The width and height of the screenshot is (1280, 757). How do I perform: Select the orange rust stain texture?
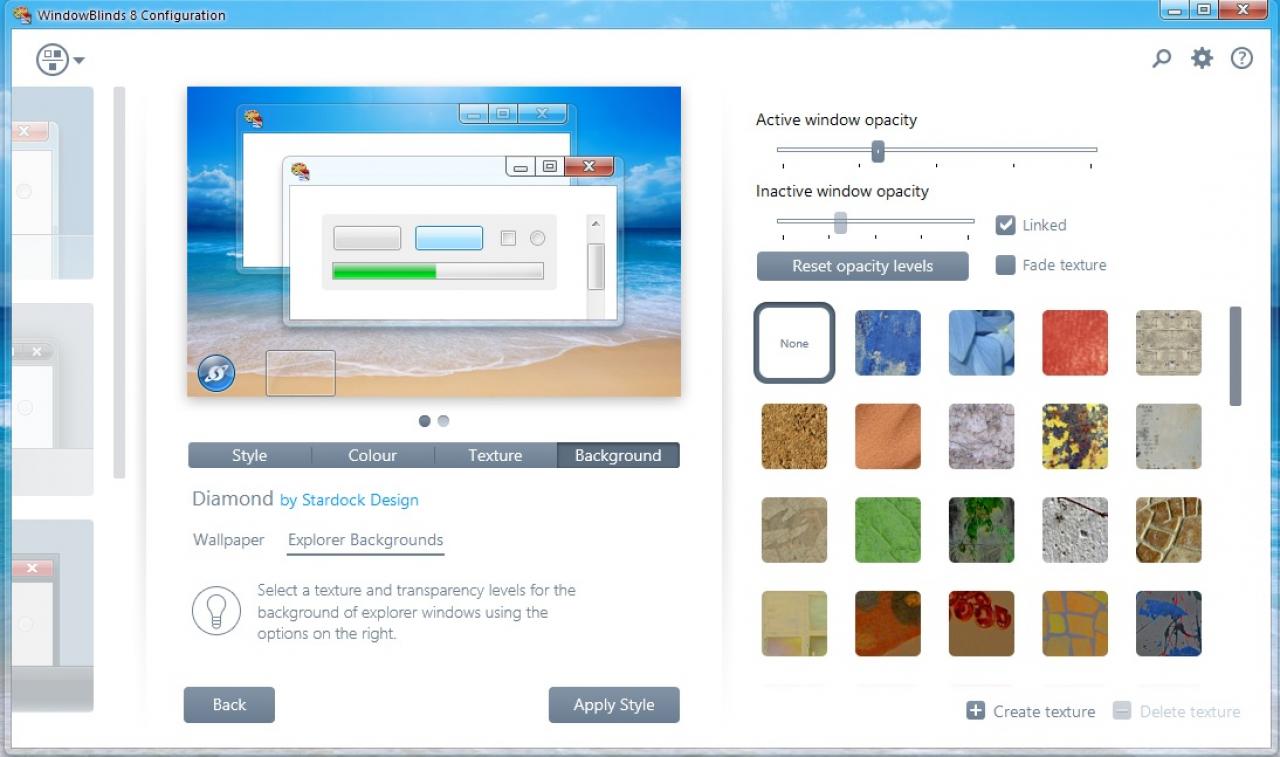coord(888,623)
